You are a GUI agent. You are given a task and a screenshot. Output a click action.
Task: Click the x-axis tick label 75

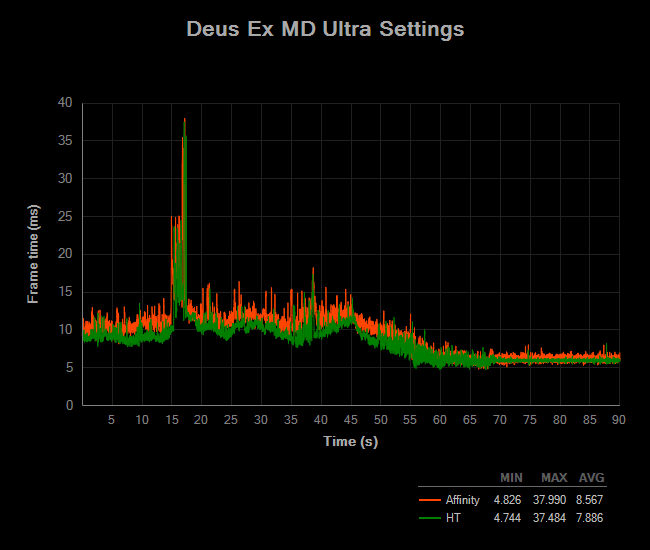click(x=530, y=420)
